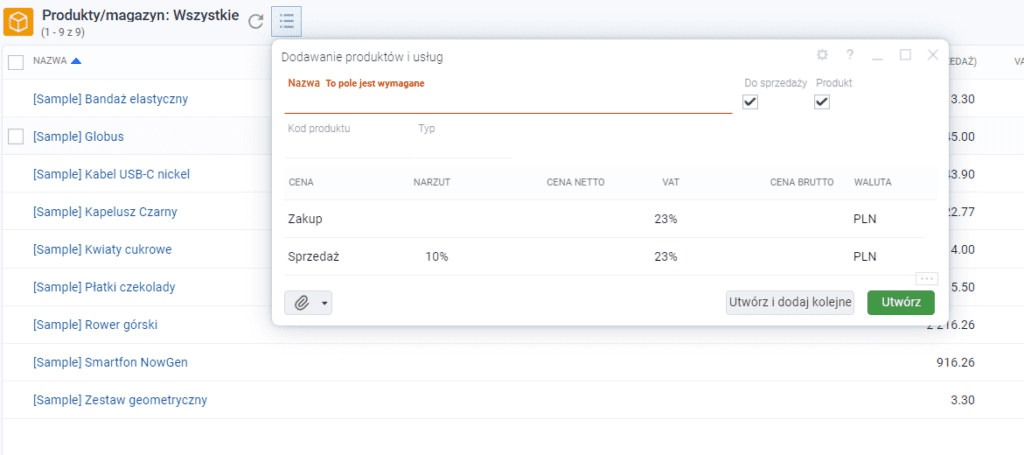Uncheck the Produkt checkbox
The height and width of the screenshot is (455, 1024).
click(x=822, y=102)
